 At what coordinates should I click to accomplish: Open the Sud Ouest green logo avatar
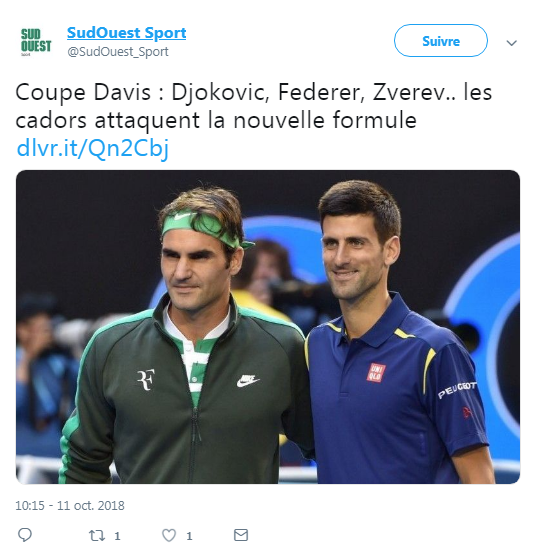[x=36, y=42]
